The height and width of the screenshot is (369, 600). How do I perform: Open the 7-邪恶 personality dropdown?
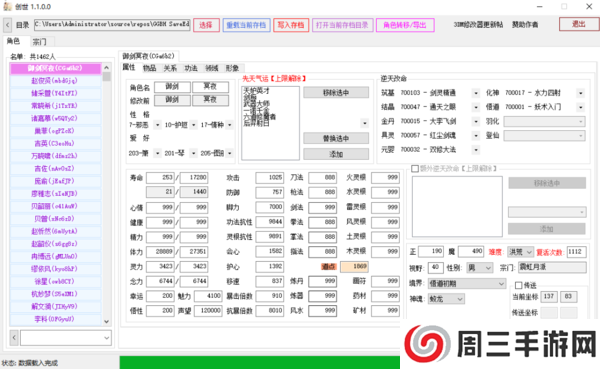click(x=157, y=125)
